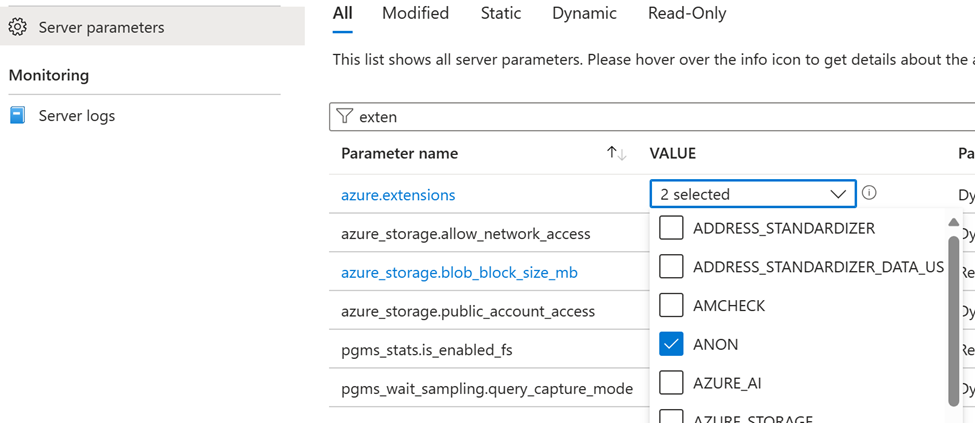Uncheck the ANON extension checkbox

point(672,344)
